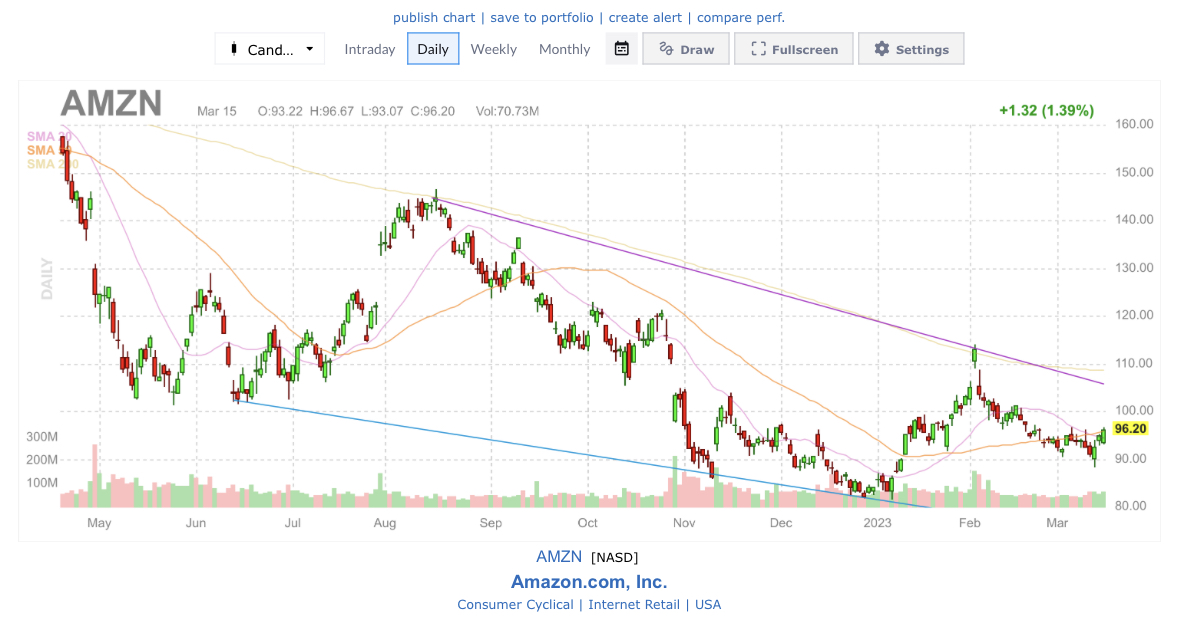Switch to Monthly timeframe
Viewport: 1179px width, 632px height.
click(x=565, y=49)
